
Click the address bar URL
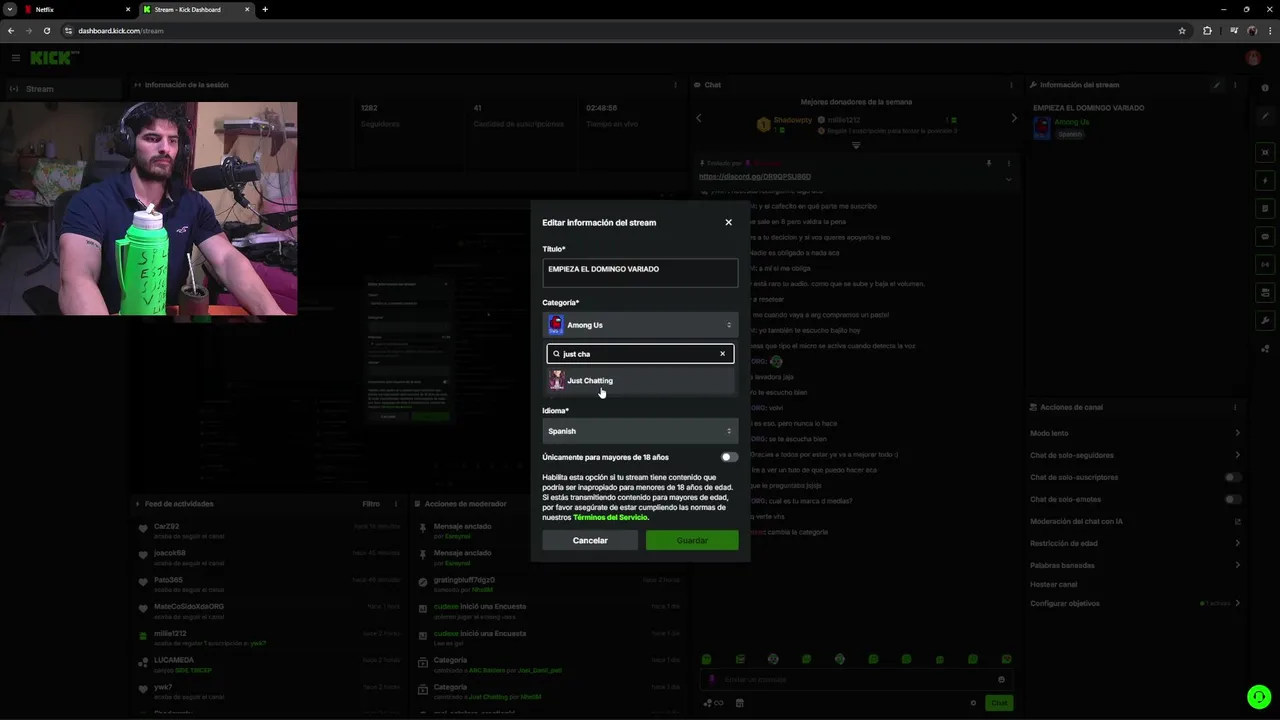pos(121,31)
